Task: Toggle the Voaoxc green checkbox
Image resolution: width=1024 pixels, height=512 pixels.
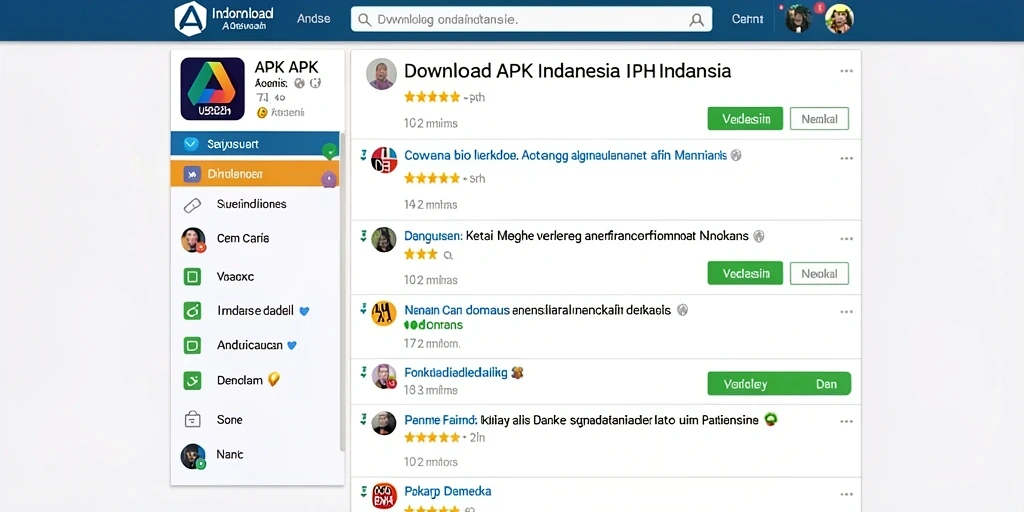Action: 192,277
